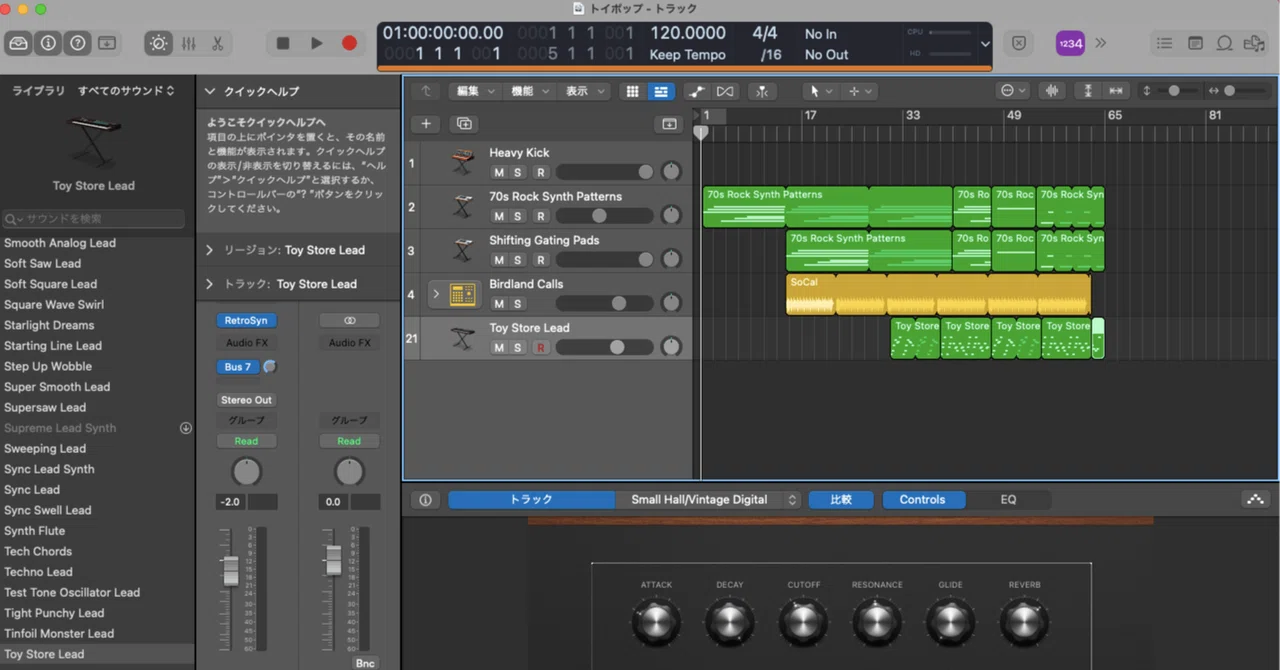This screenshot has height=670, width=1280.
Task: Show more control bar items via double arrow
Action: [x=1101, y=43]
